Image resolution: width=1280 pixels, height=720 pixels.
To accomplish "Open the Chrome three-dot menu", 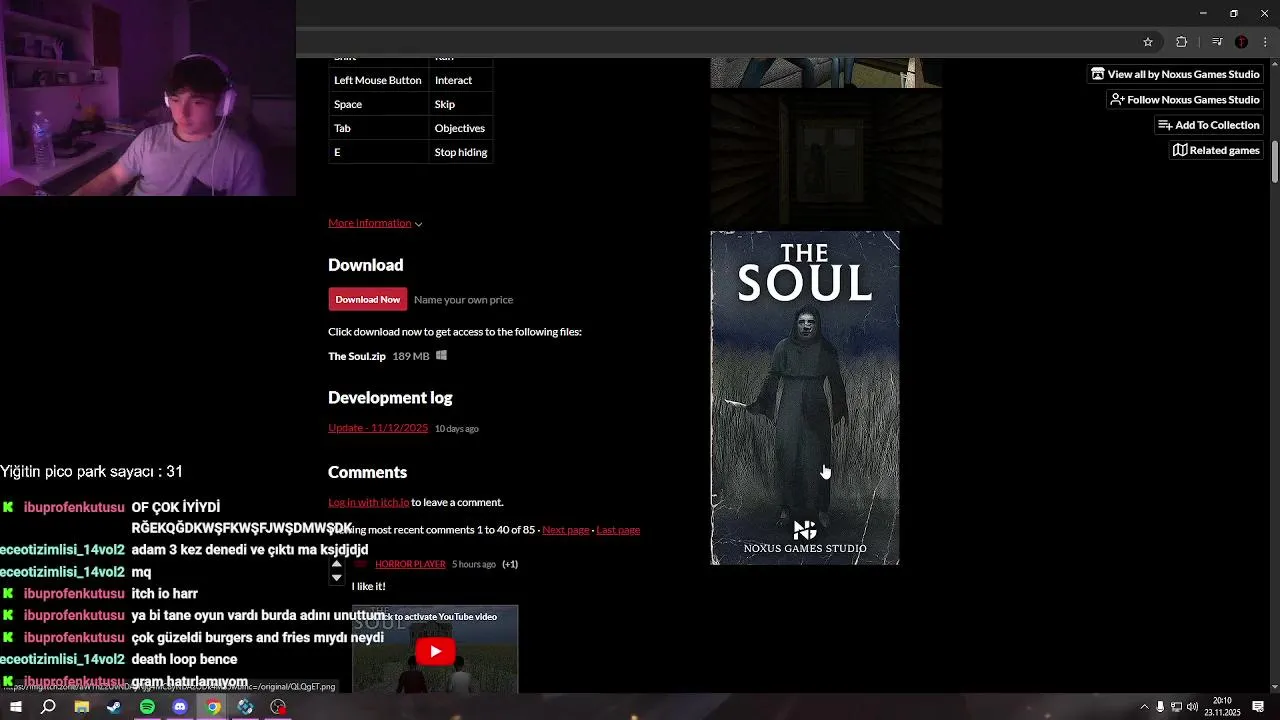I will coord(1265,42).
